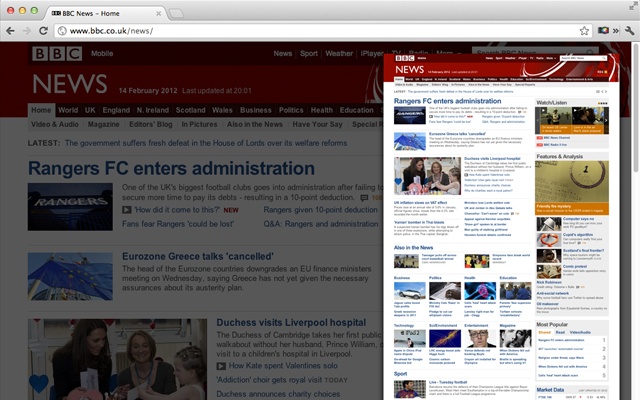Click the comments speech bubble icon under Rangers story
Viewport: 640px width, 400px height.
[364, 198]
